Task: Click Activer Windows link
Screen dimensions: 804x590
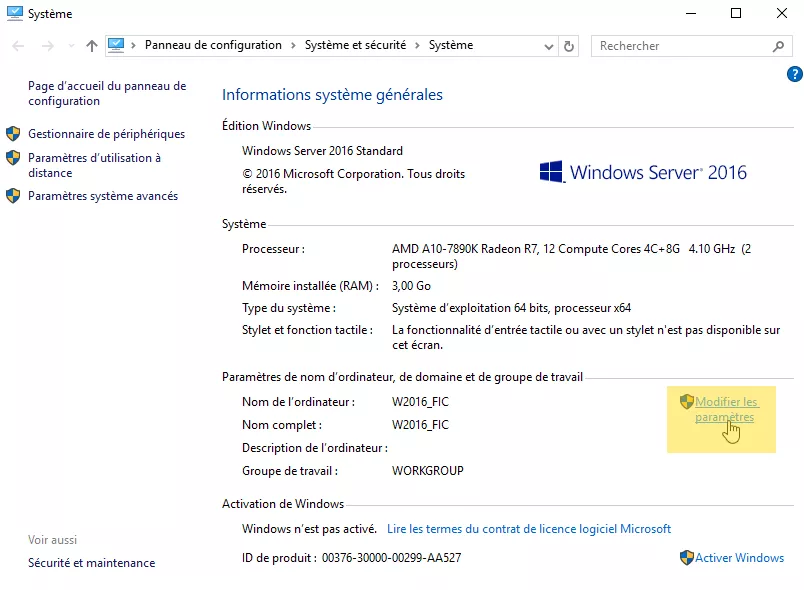Action: (x=739, y=558)
